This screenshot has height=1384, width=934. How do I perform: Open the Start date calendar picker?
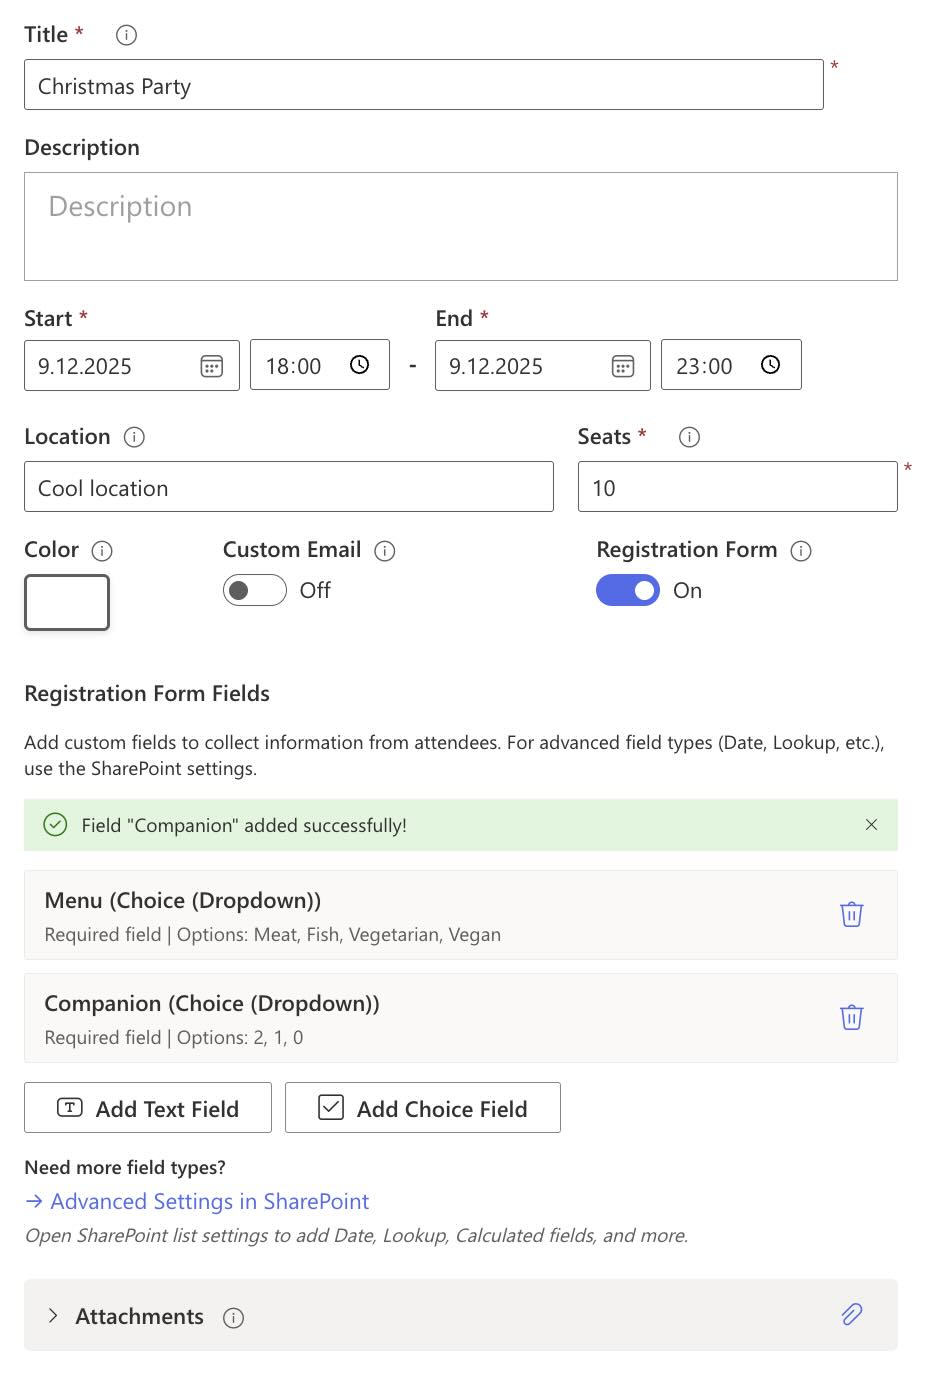[x=211, y=366]
